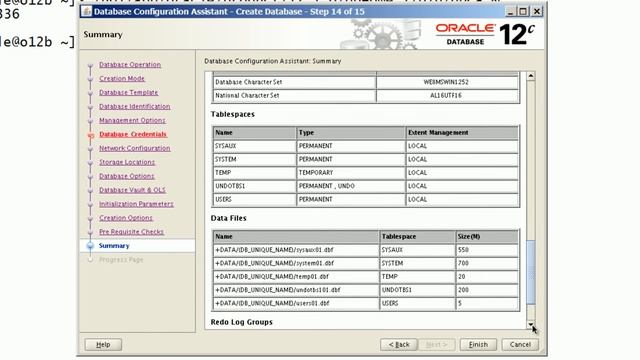Click the Tablespaces section heading
Viewport: 640px width, 360px height.
(233, 114)
